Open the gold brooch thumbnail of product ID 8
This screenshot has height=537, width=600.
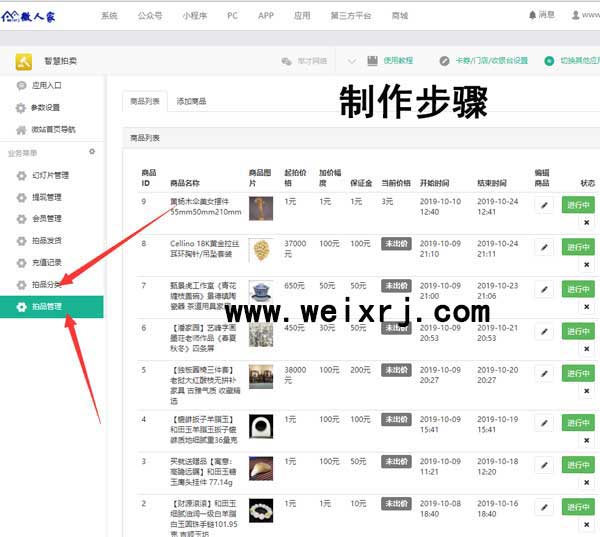click(x=261, y=251)
